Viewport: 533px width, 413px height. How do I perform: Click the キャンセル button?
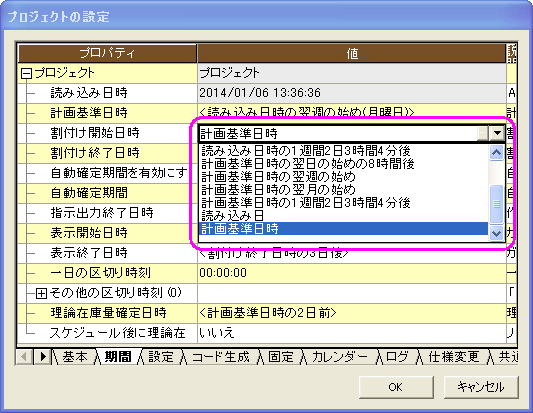tap(481, 387)
